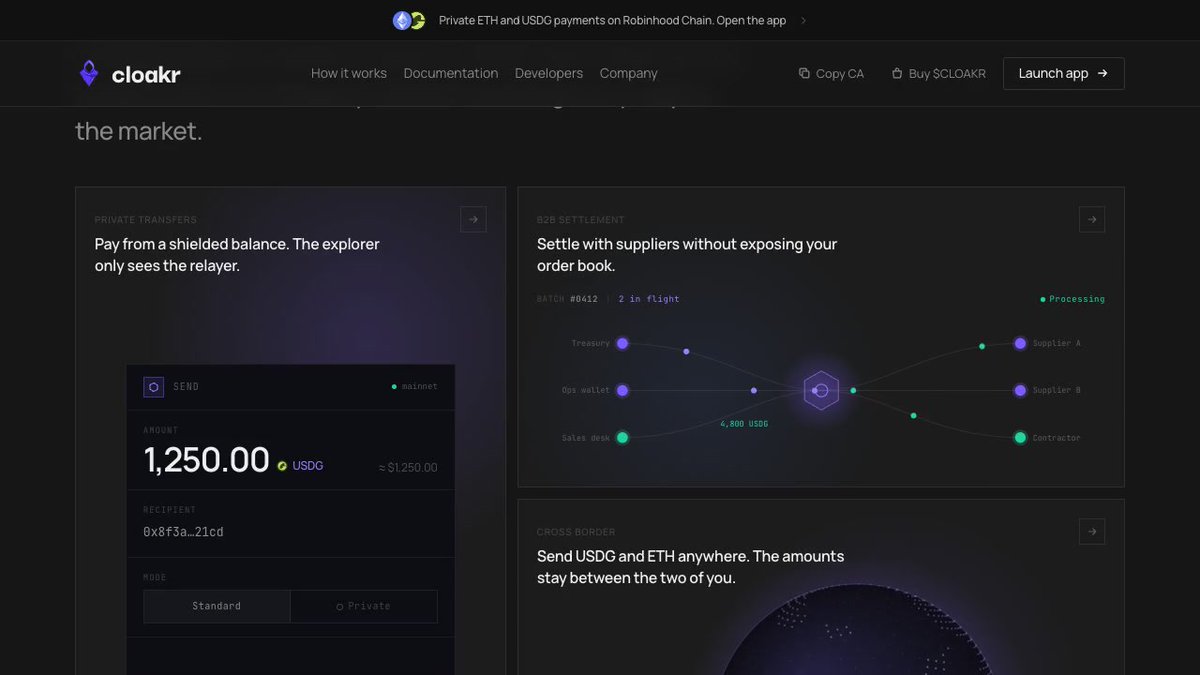Switch the send mode to Private
The width and height of the screenshot is (1200, 675).
click(364, 606)
